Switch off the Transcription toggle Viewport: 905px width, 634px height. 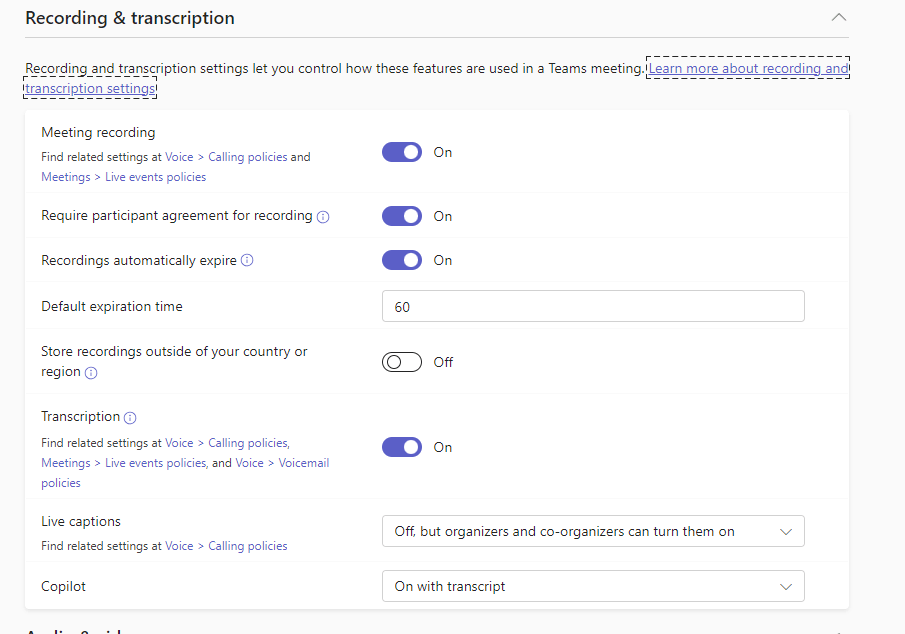pos(402,447)
